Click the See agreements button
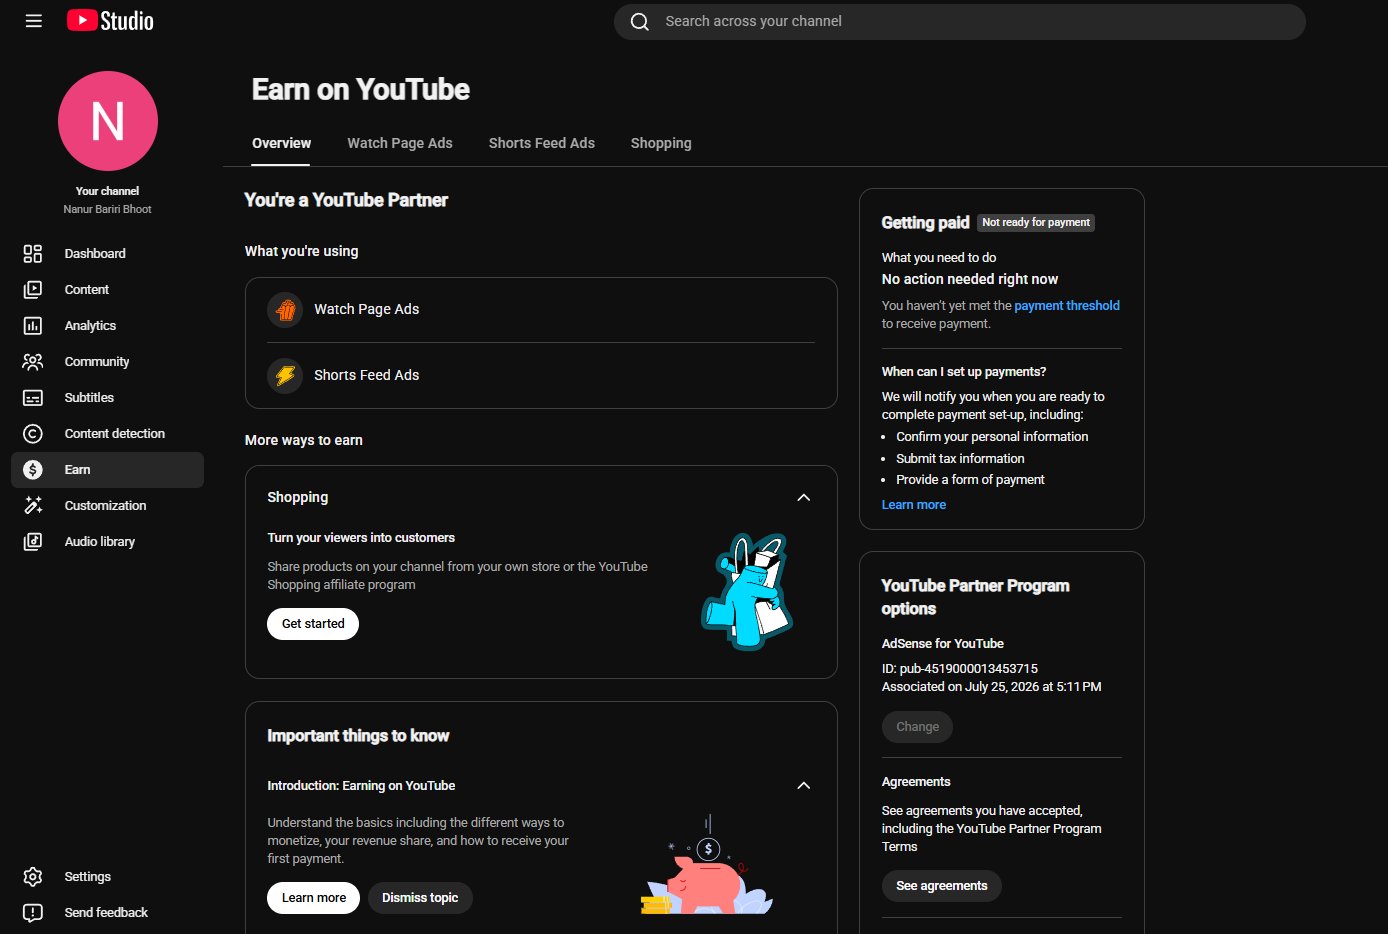The image size is (1388, 934). coord(942,886)
